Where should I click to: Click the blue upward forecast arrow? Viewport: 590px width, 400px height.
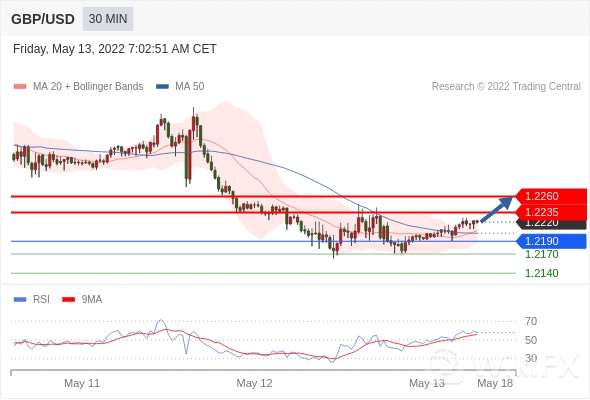(x=497, y=209)
